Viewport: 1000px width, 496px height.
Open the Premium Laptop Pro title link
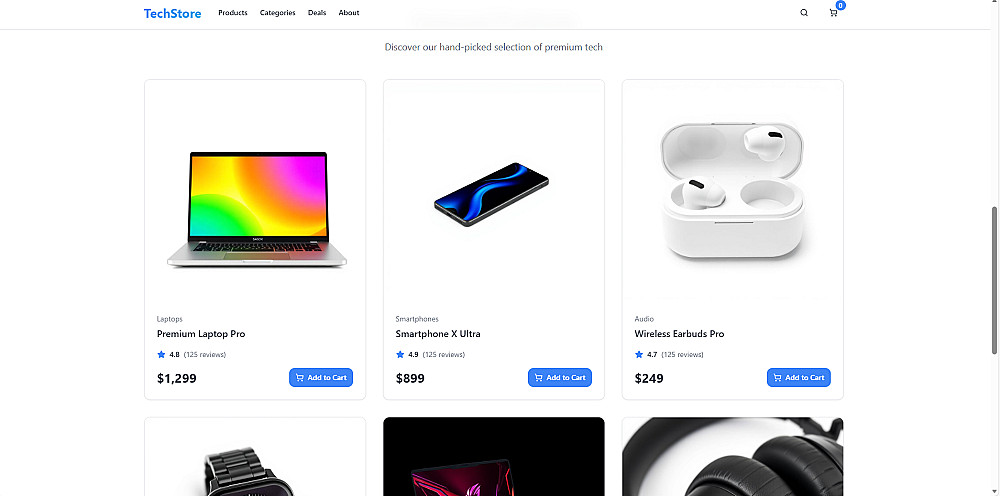[x=201, y=334]
